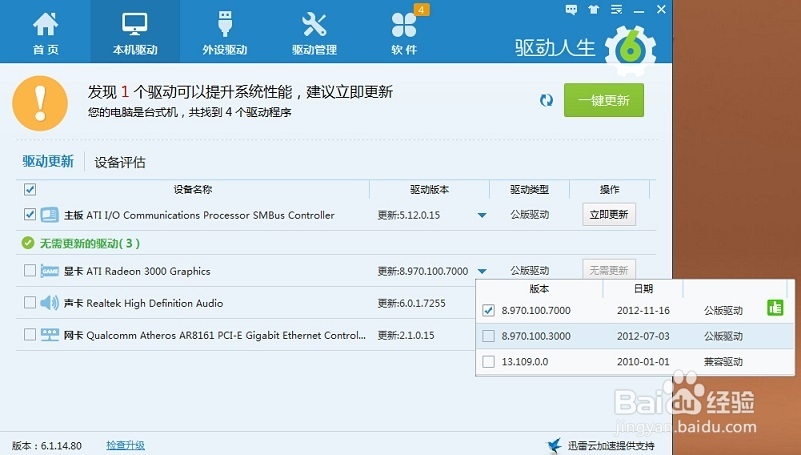Viewport: 801px width, 455px height.
Task: Click the 软件 badge number 4
Action: click(421, 10)
